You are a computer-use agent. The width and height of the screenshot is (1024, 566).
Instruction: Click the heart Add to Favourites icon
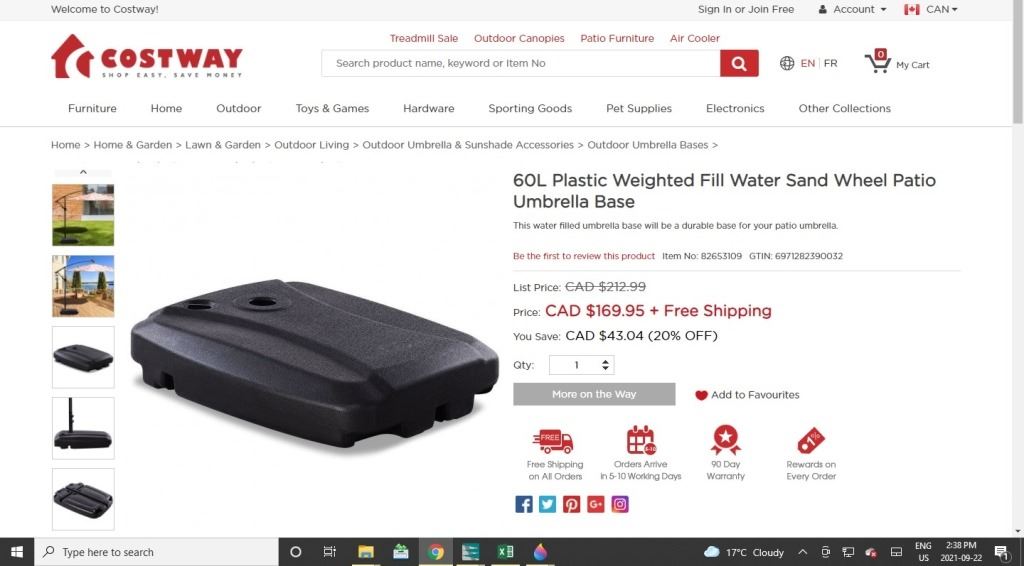click(701, 395)
